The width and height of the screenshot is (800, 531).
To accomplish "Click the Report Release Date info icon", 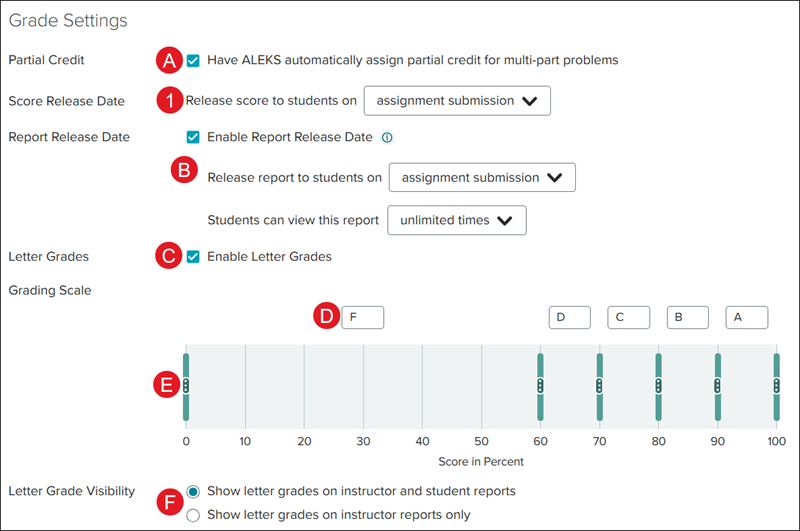I will pos(387,138).
